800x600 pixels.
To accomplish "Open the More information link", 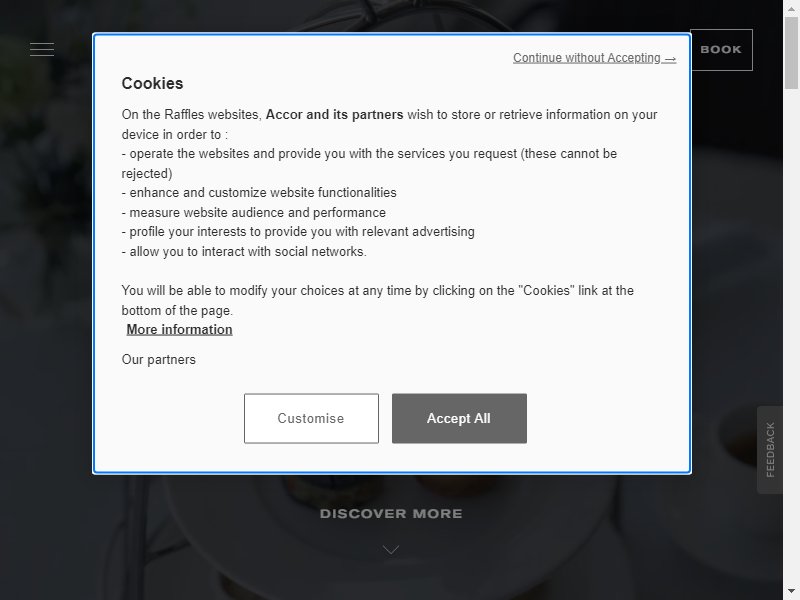I will pos(180,330).
